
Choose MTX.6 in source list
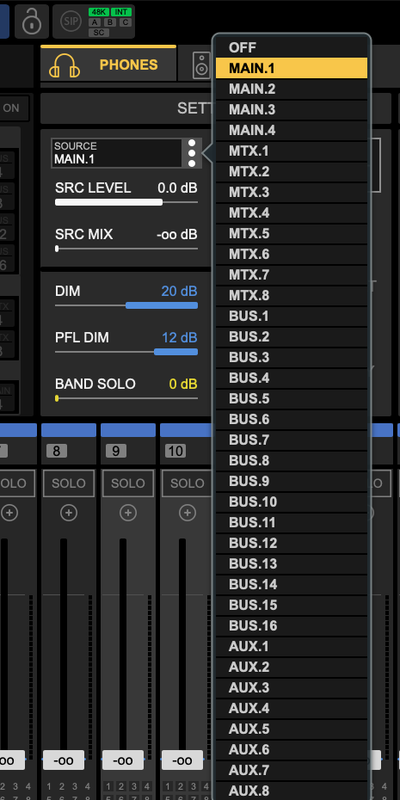291,254
